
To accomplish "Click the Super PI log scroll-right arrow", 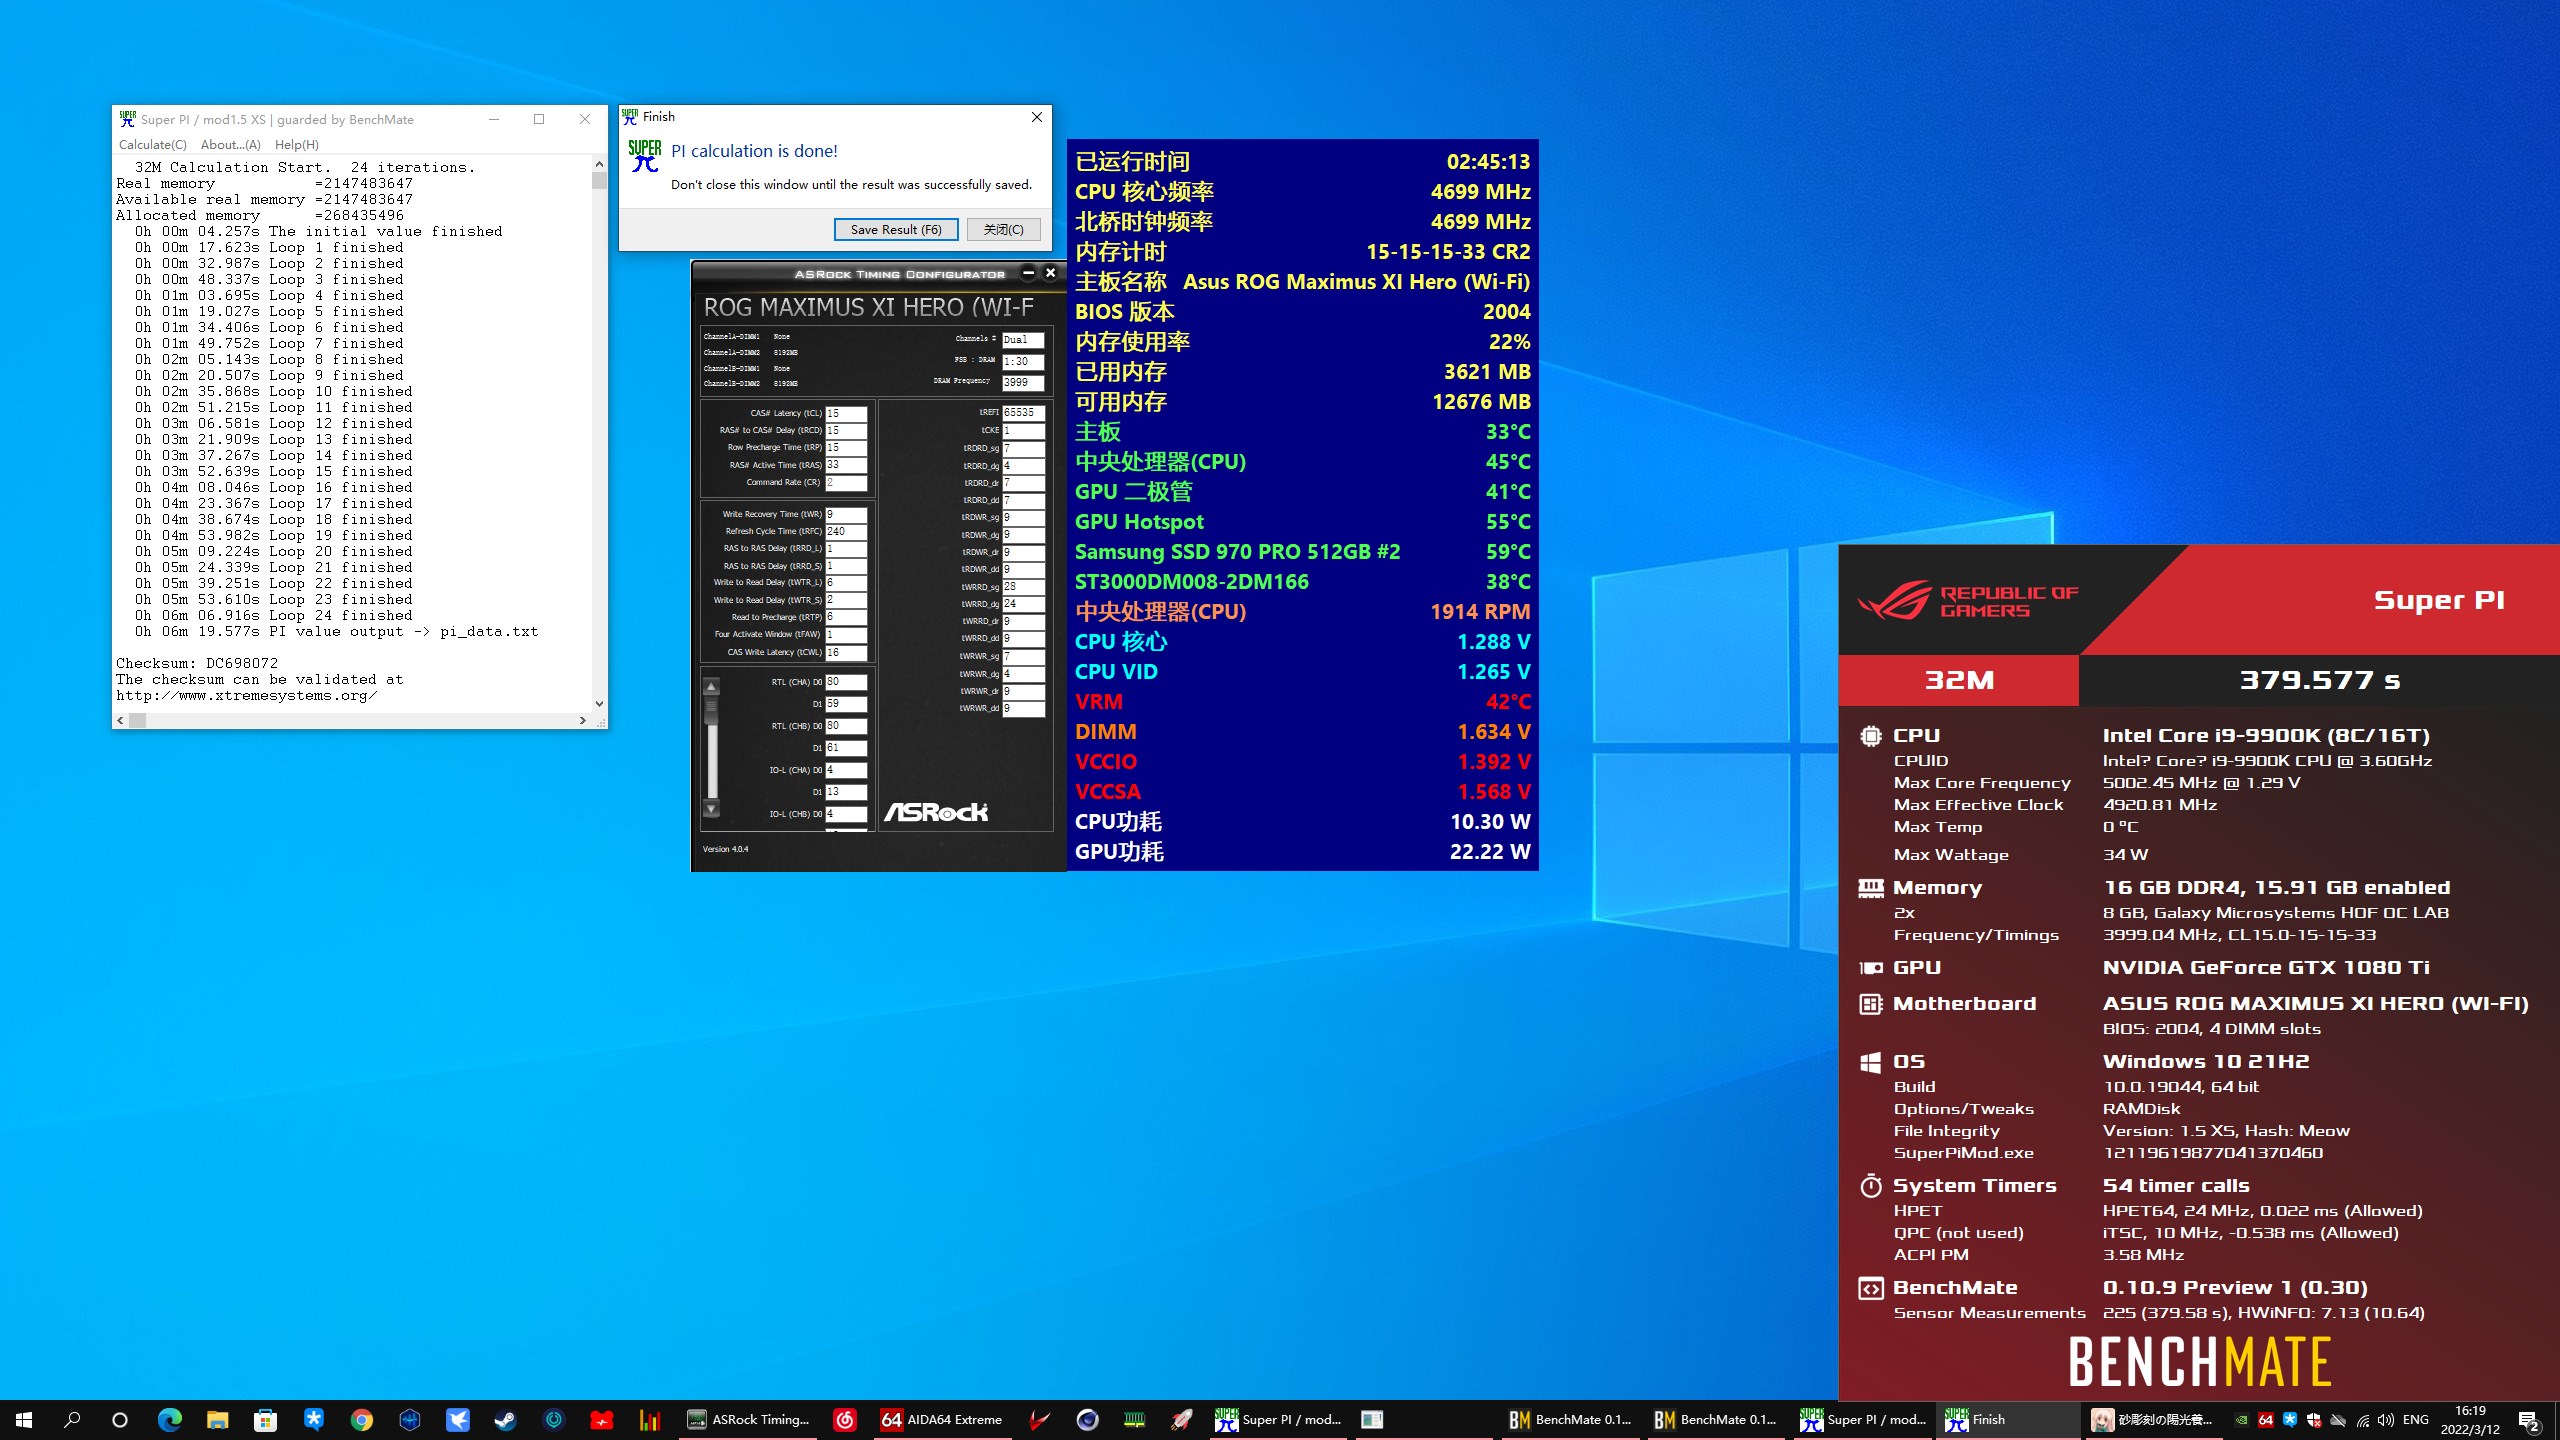I will coord(583,720).
